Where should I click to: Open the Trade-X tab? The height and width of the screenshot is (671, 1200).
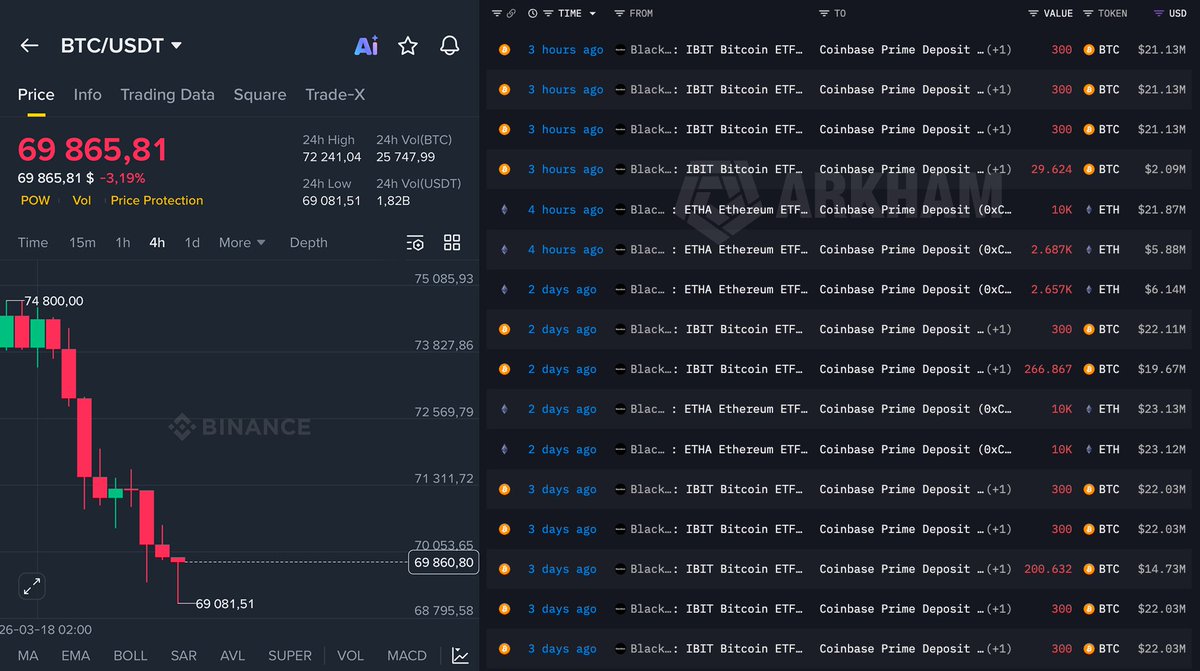pos(335,94)
